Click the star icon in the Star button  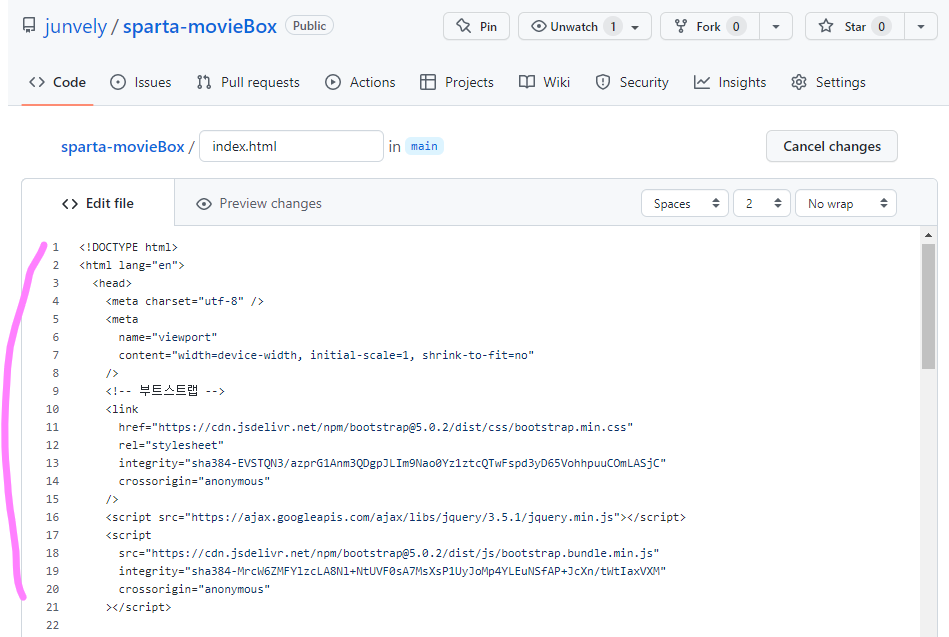(826, 26)
